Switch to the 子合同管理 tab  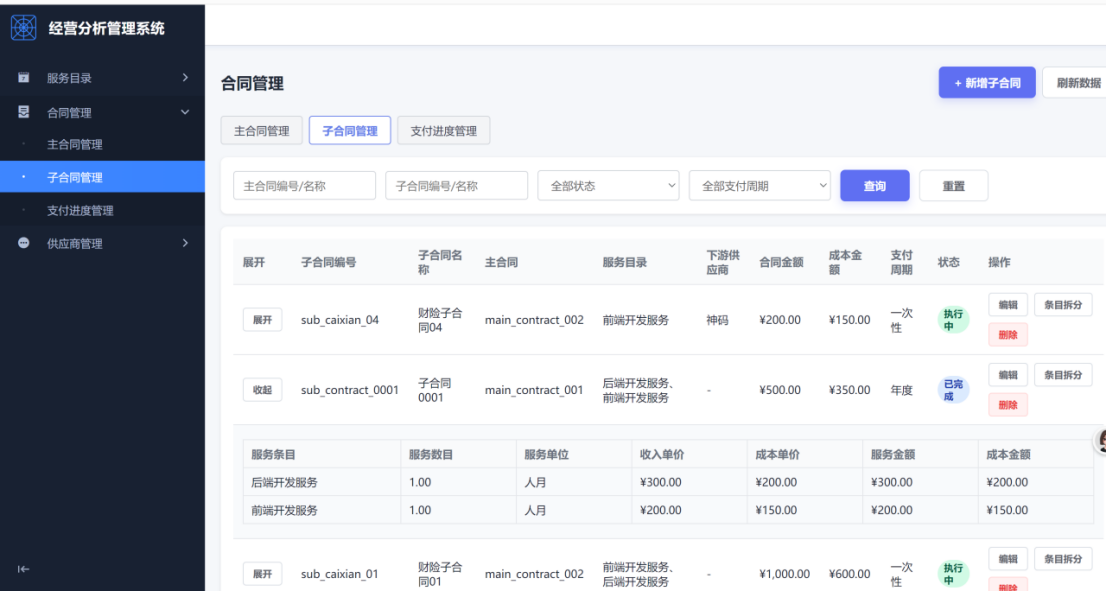click(x=350, y=131)
